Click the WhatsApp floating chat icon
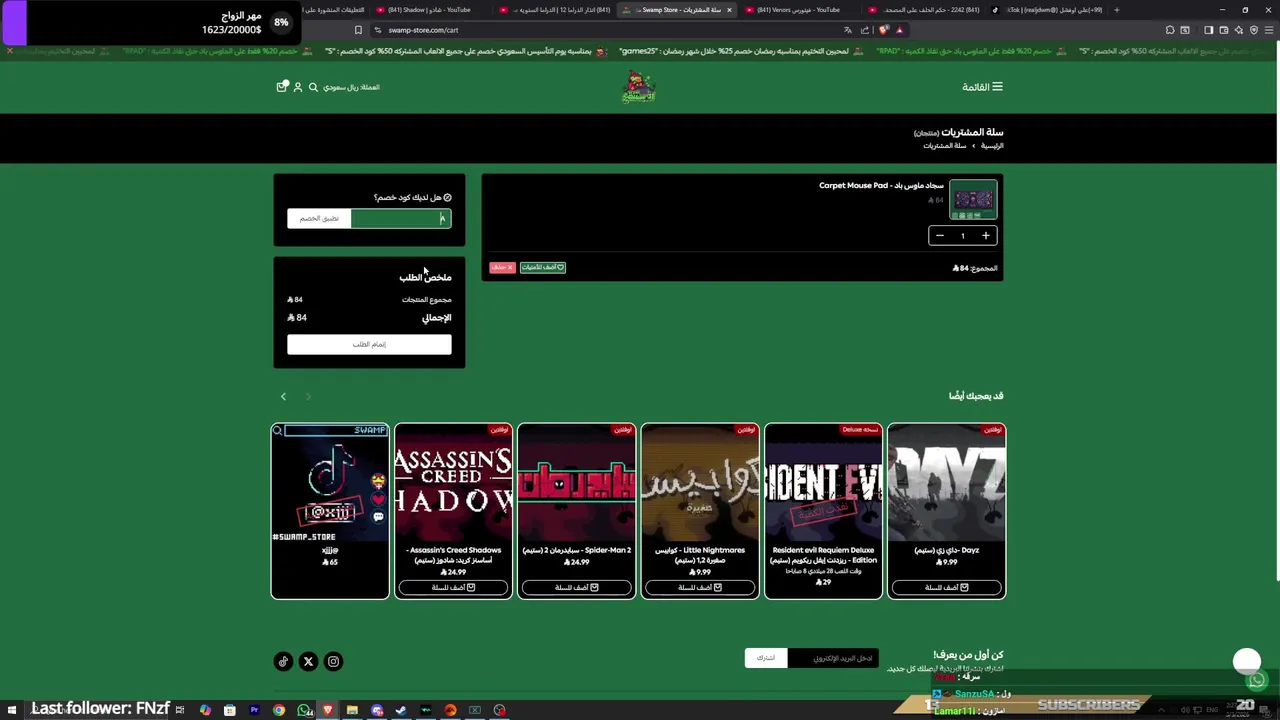Image resolution: width=1280 pixels, height=720 pixels. pyautogui.click(x=1257, y=681)
